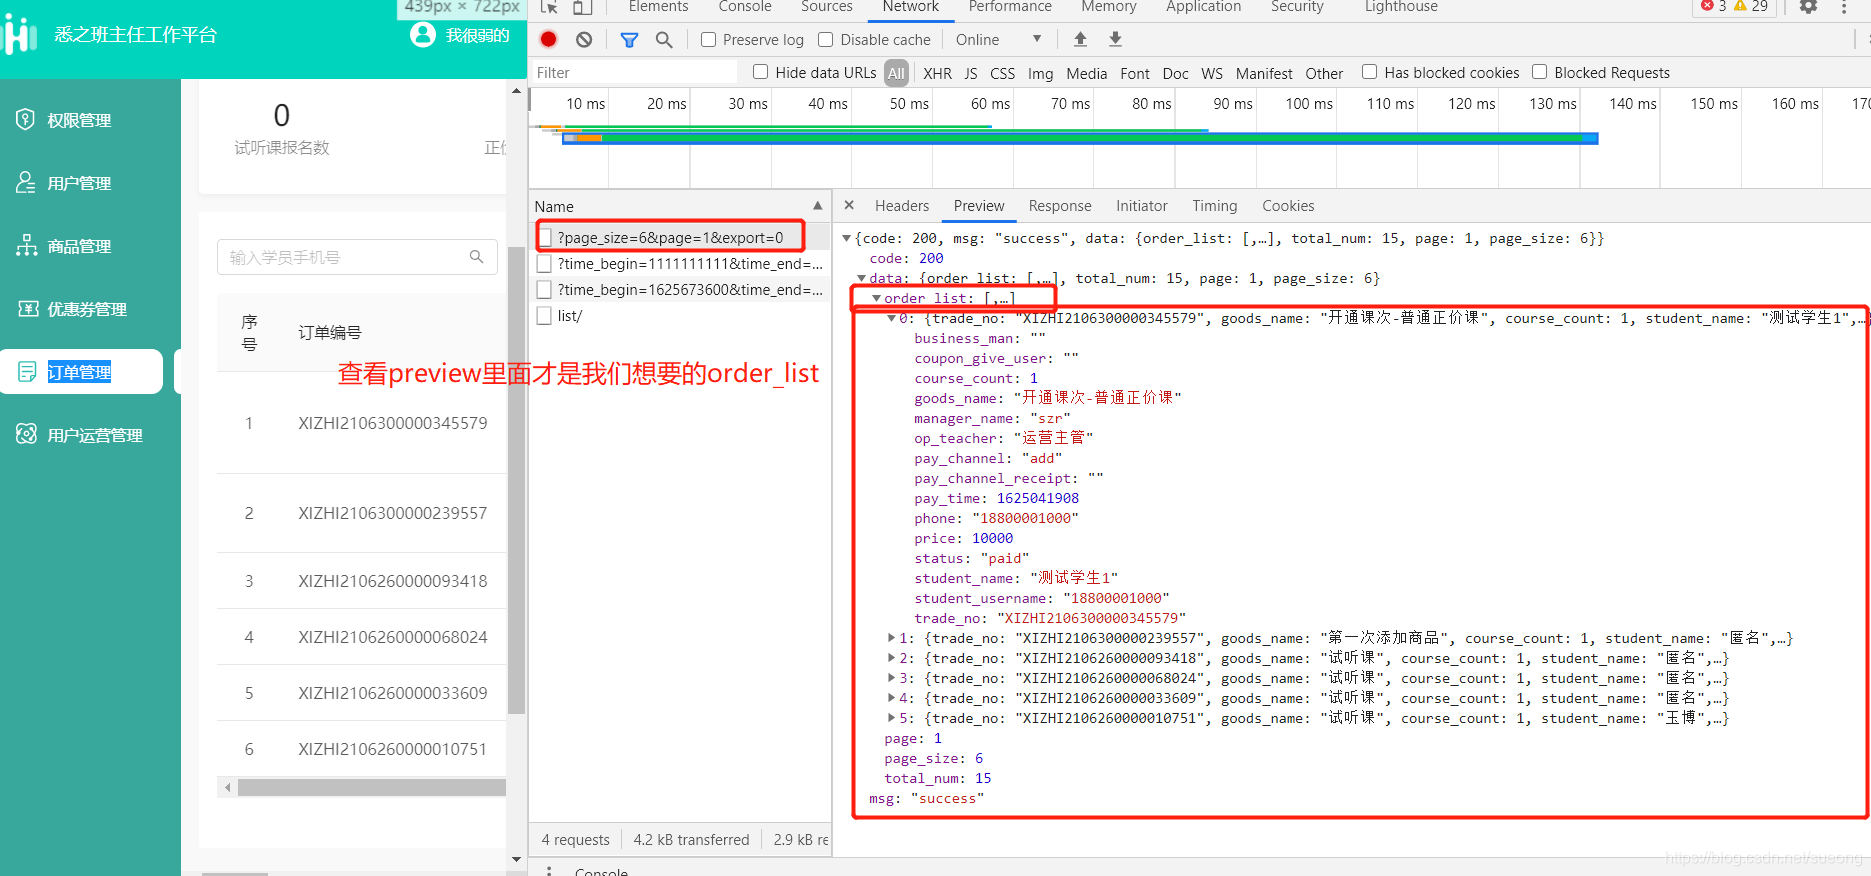
Task: Open the Online throttling dropdown
Action: pos(998,40)
